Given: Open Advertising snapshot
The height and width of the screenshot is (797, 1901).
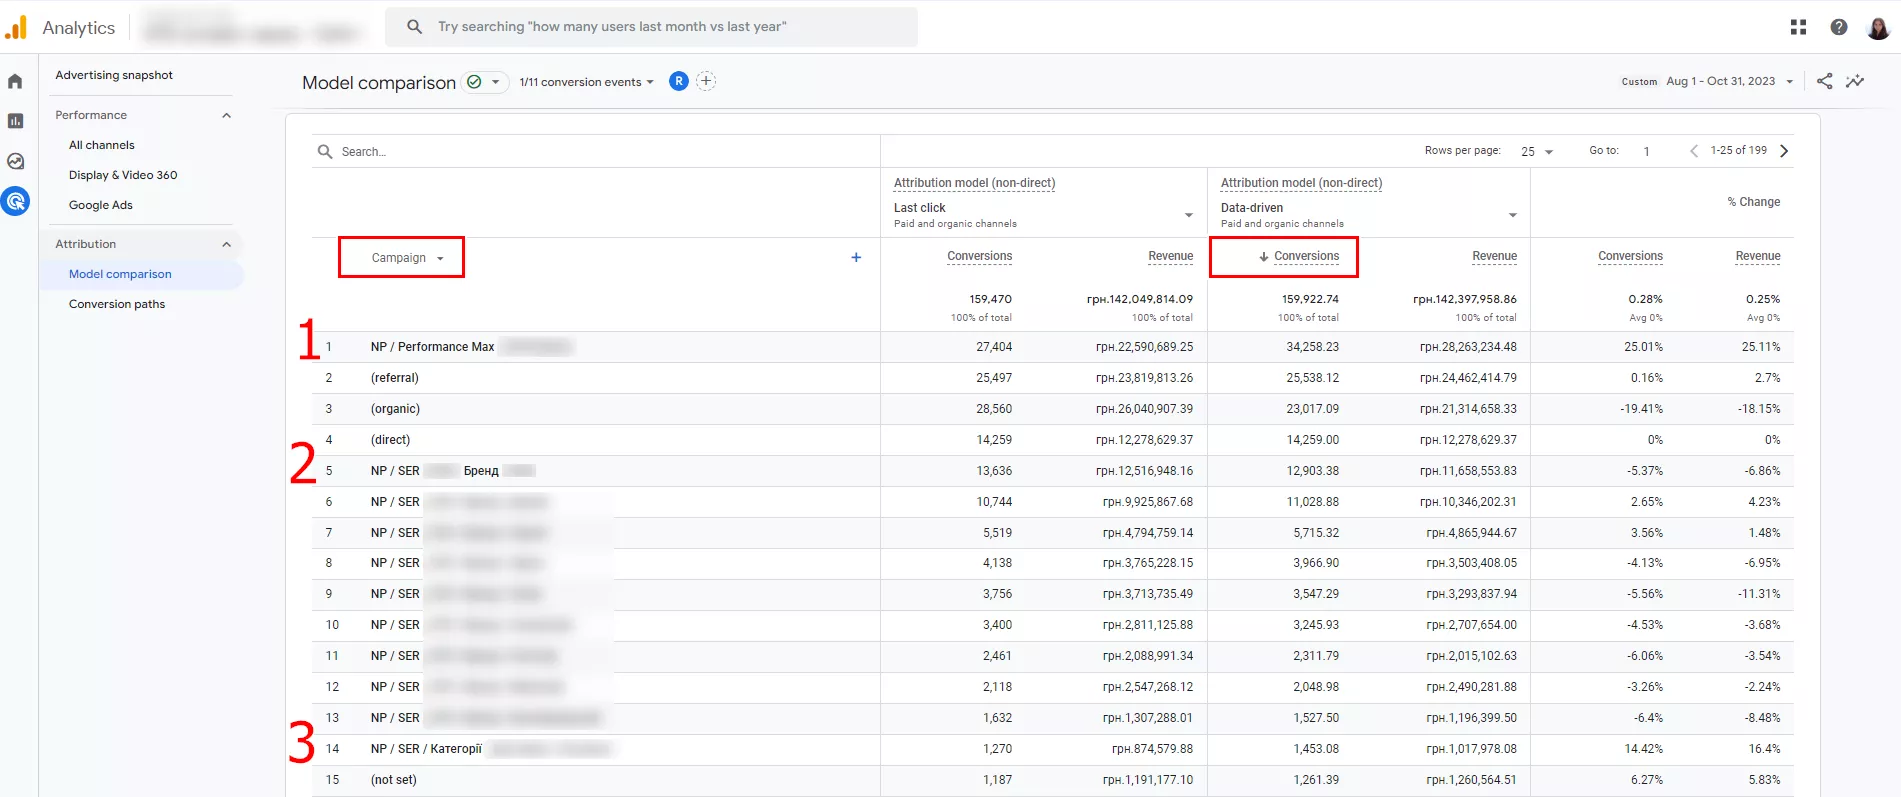Looking at the screenshot, I should click(x=114, y=75).
